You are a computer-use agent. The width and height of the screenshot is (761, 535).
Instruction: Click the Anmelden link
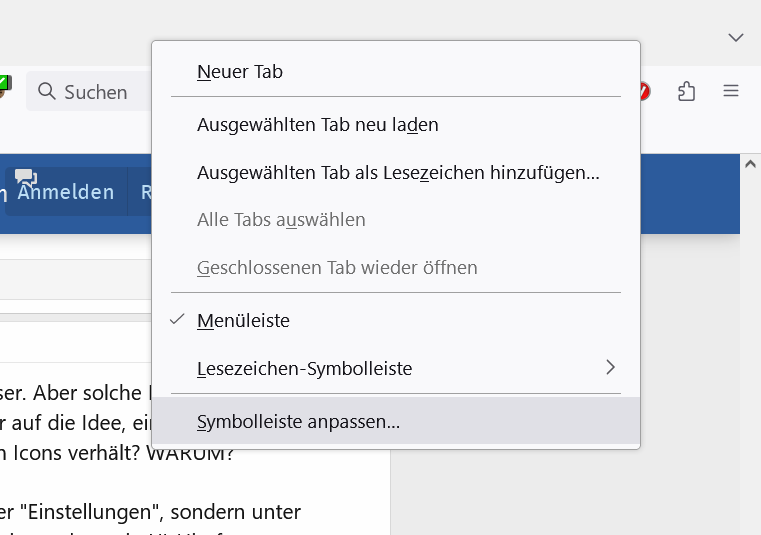[66, 192]
